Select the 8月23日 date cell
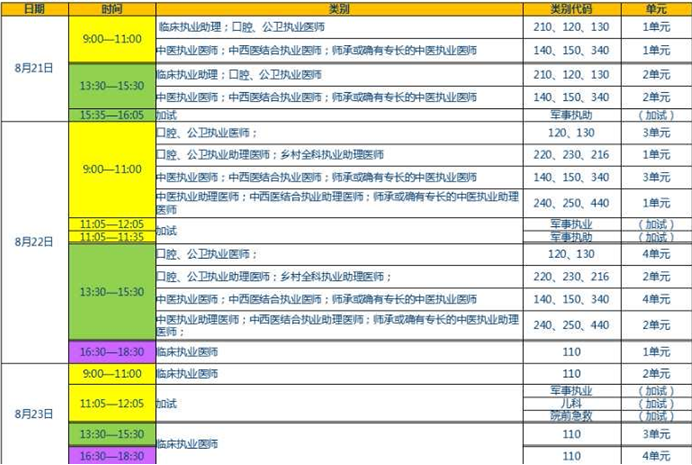692x465 pixels. [34, 413]
